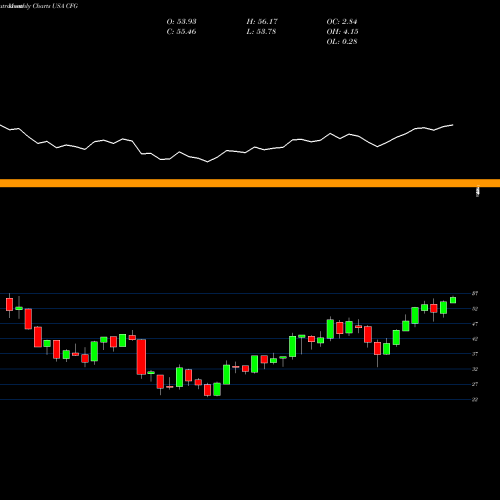Screen dimensions: 500x500
Task: Click the 47 price axis label
Action: click(x=475, y=324)
